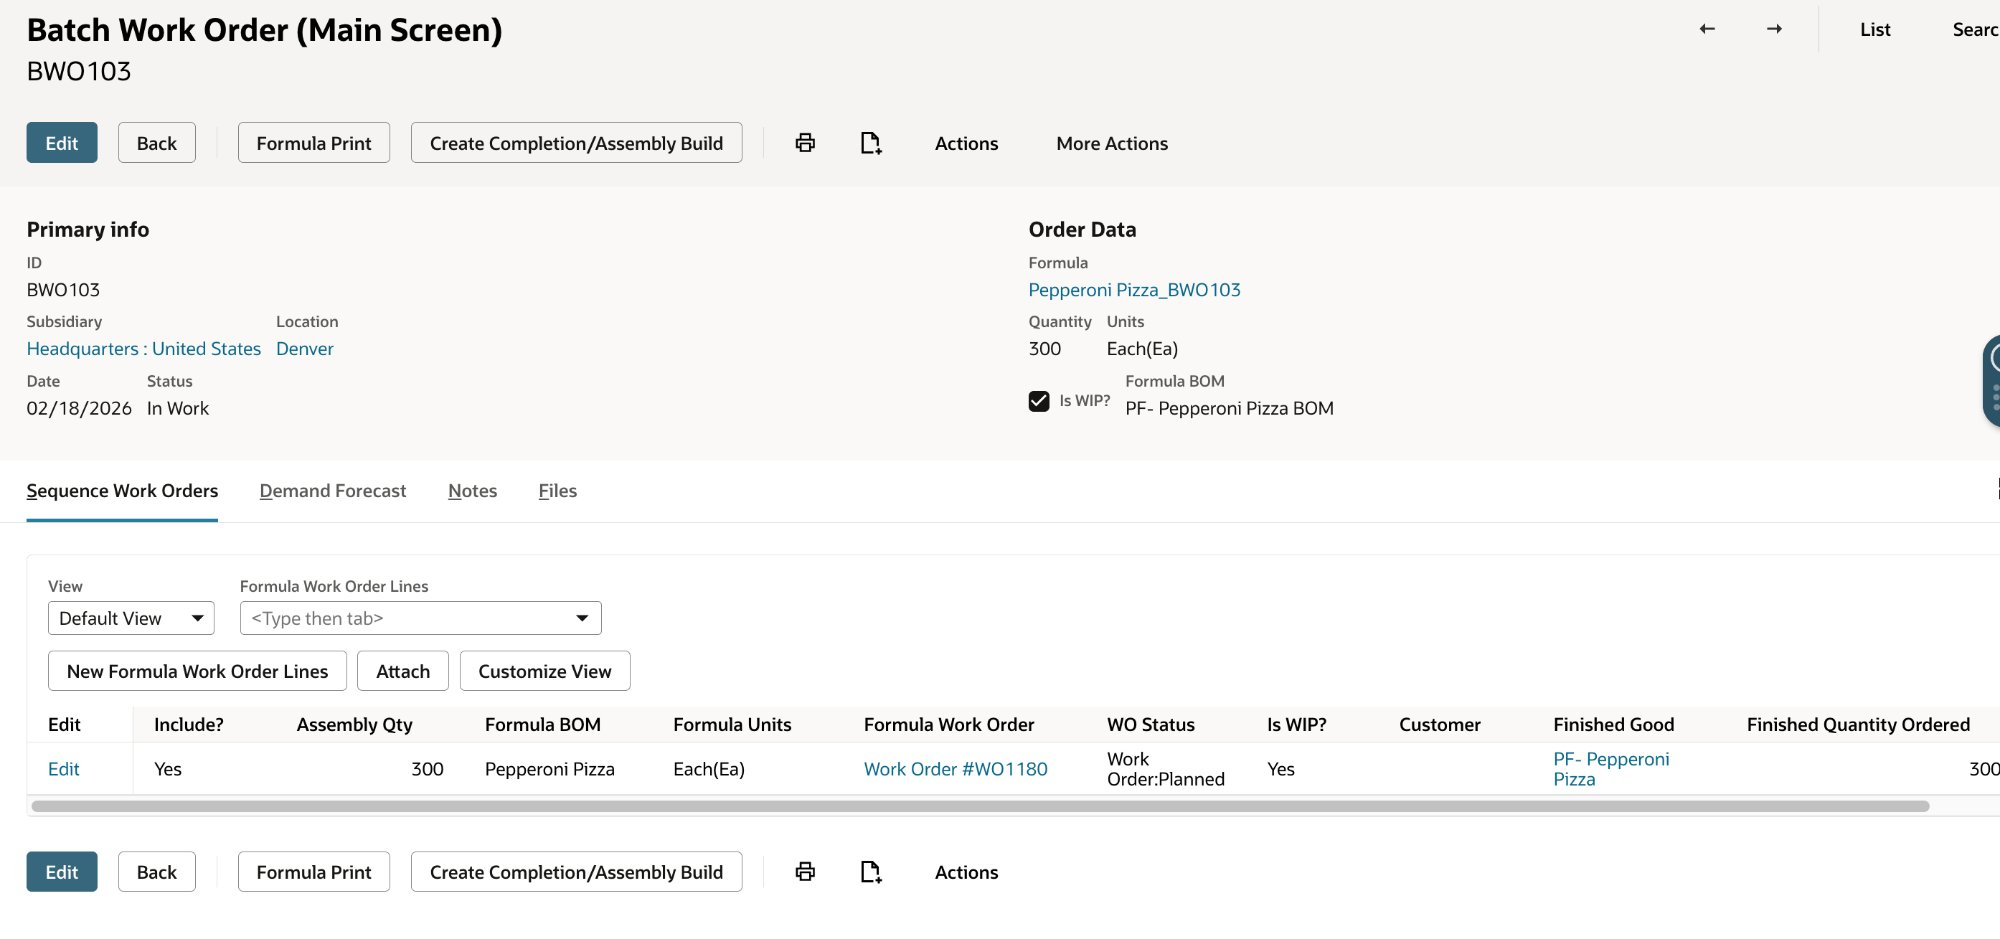Click the top new document icon
This screenshot has height=939, width=2000.
click(x=870, y=143)
